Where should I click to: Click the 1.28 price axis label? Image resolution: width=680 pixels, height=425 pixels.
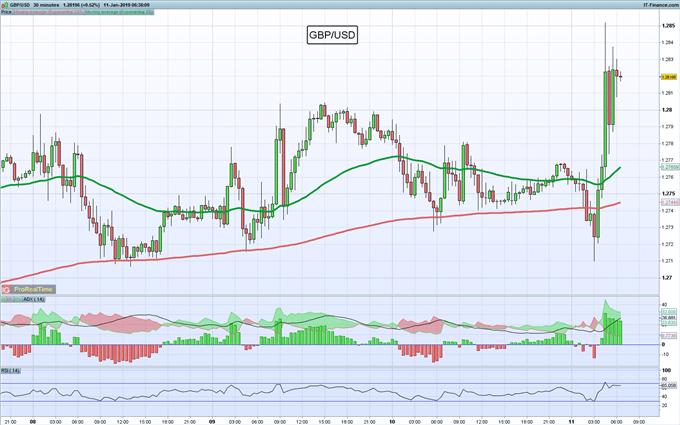[667, 110]
